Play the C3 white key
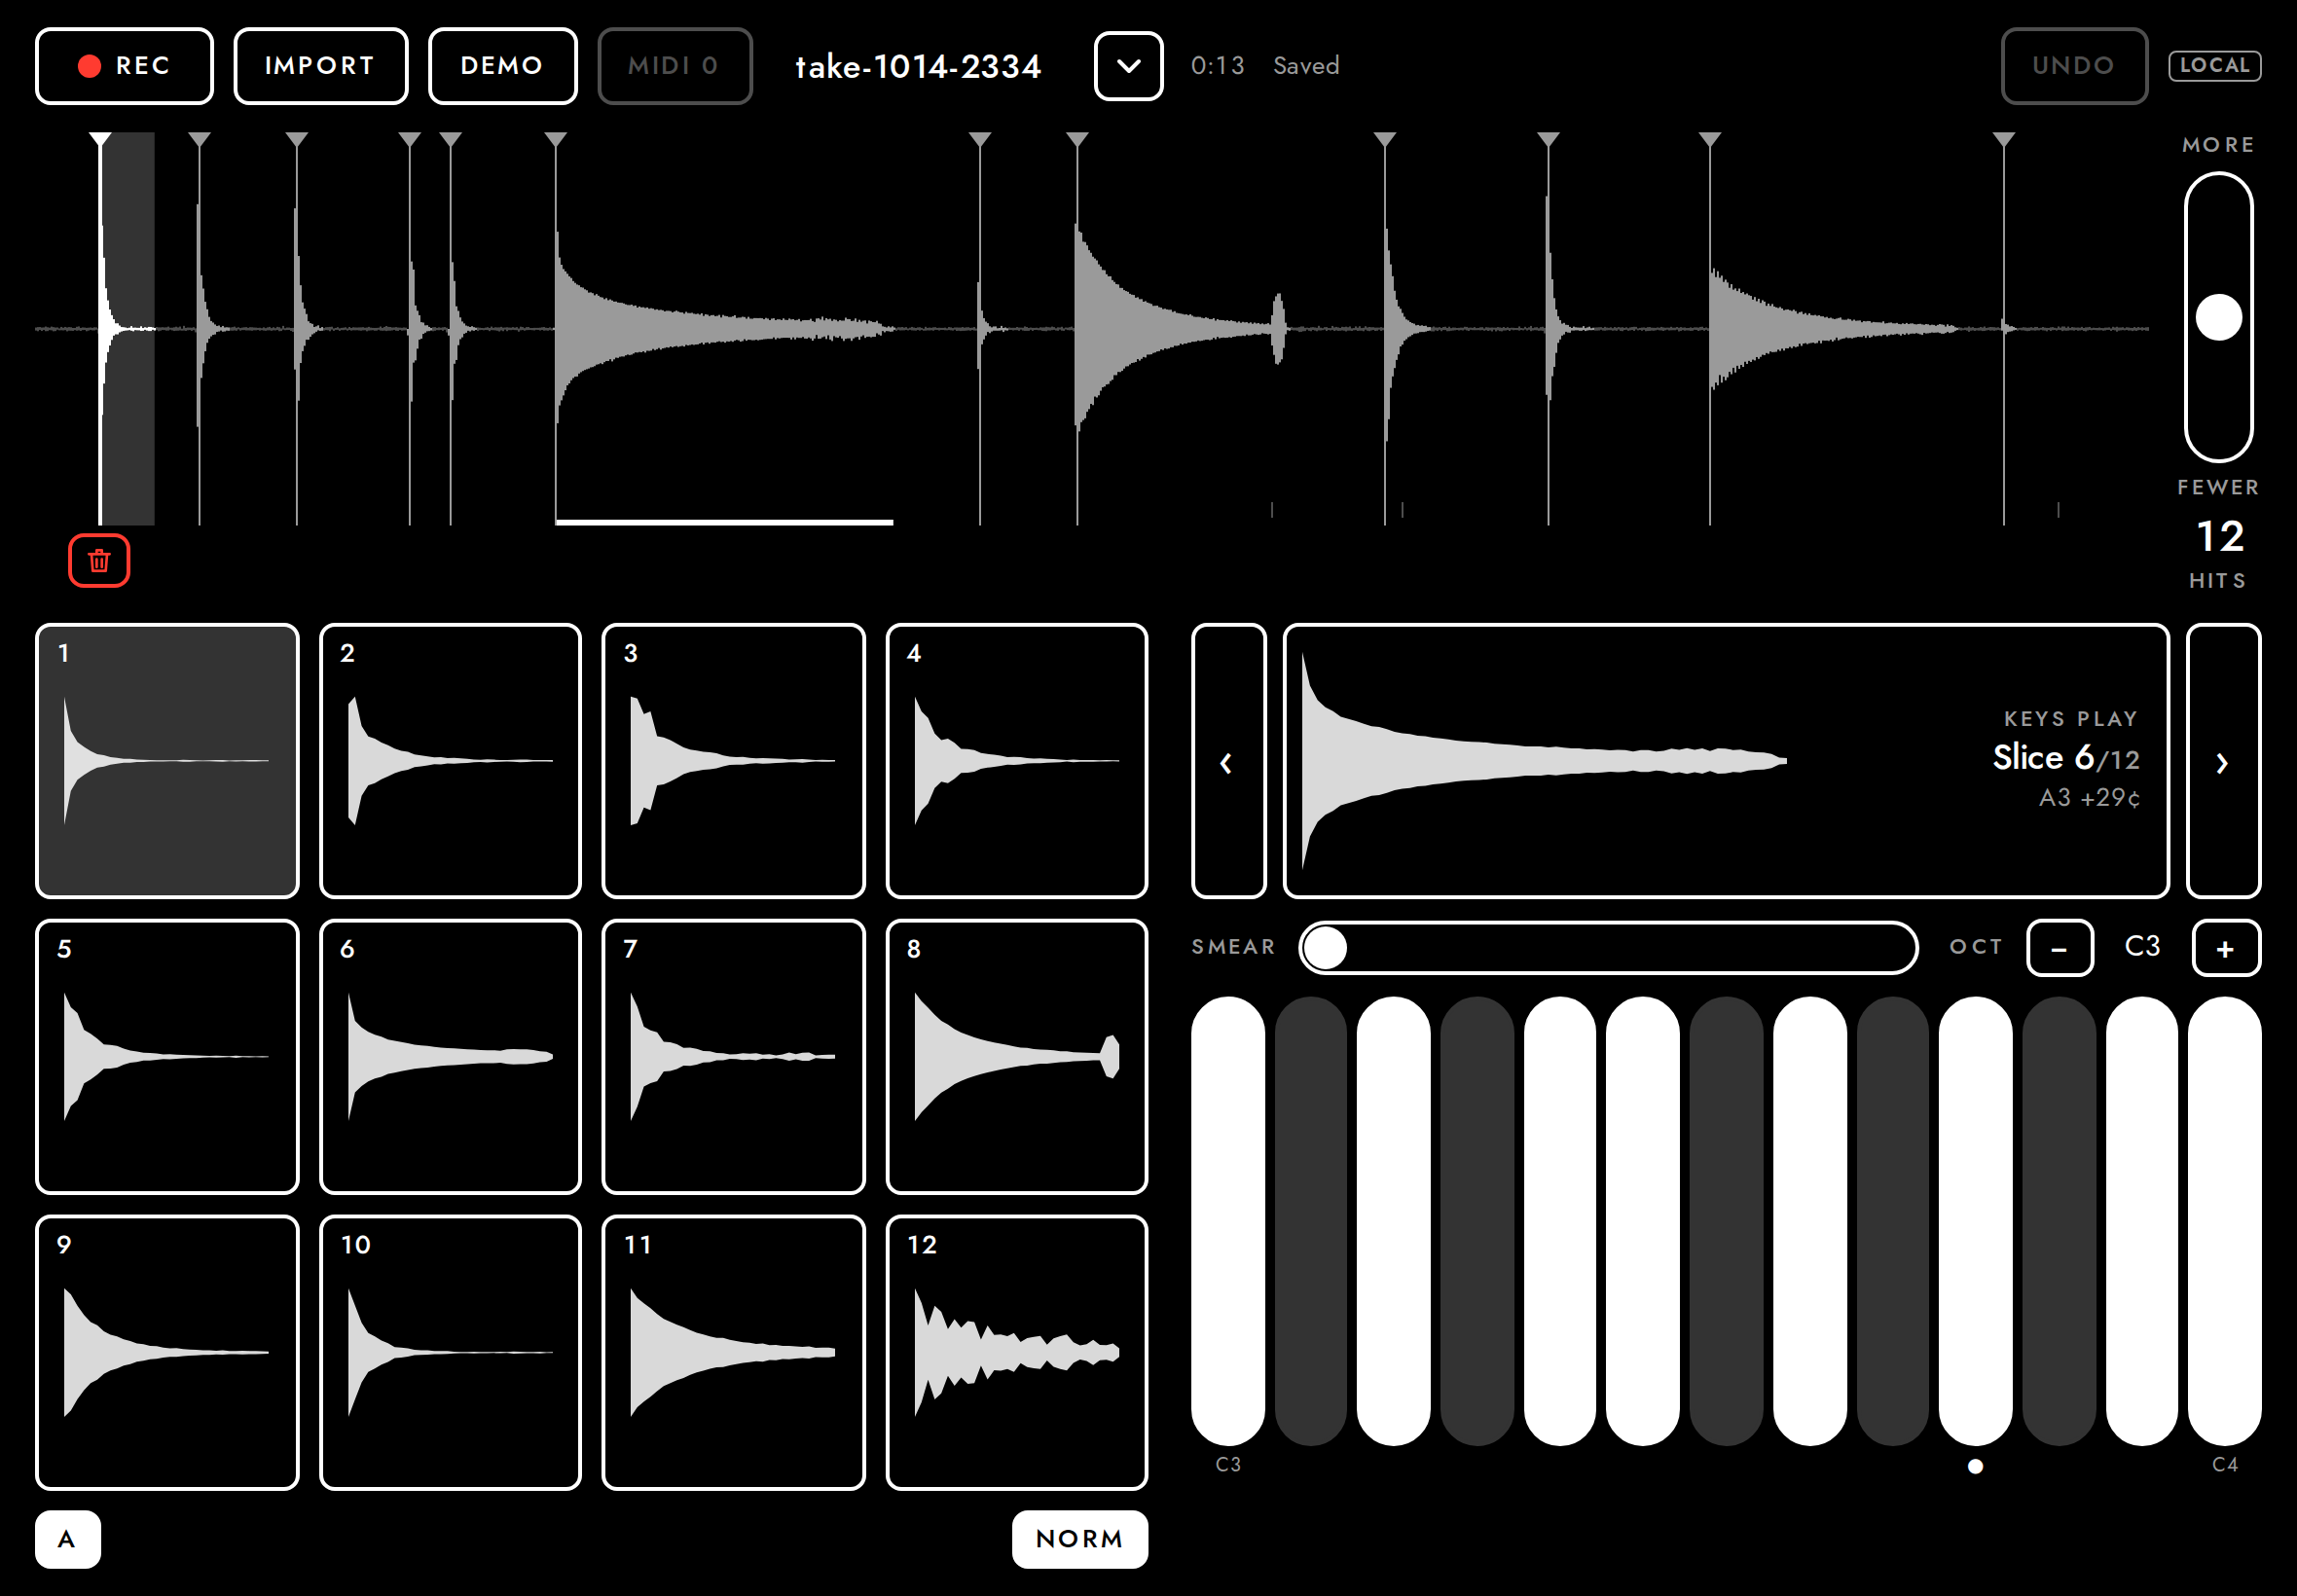The height and width of the screenshot is (1596, 2297). point(1228,1221)
